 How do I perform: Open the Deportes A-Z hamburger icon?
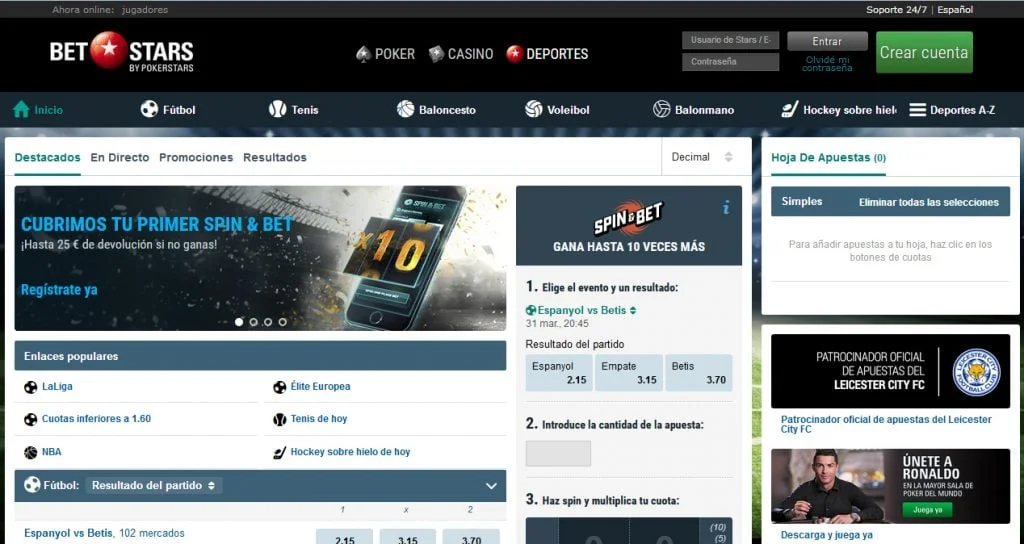pos(918,110)
